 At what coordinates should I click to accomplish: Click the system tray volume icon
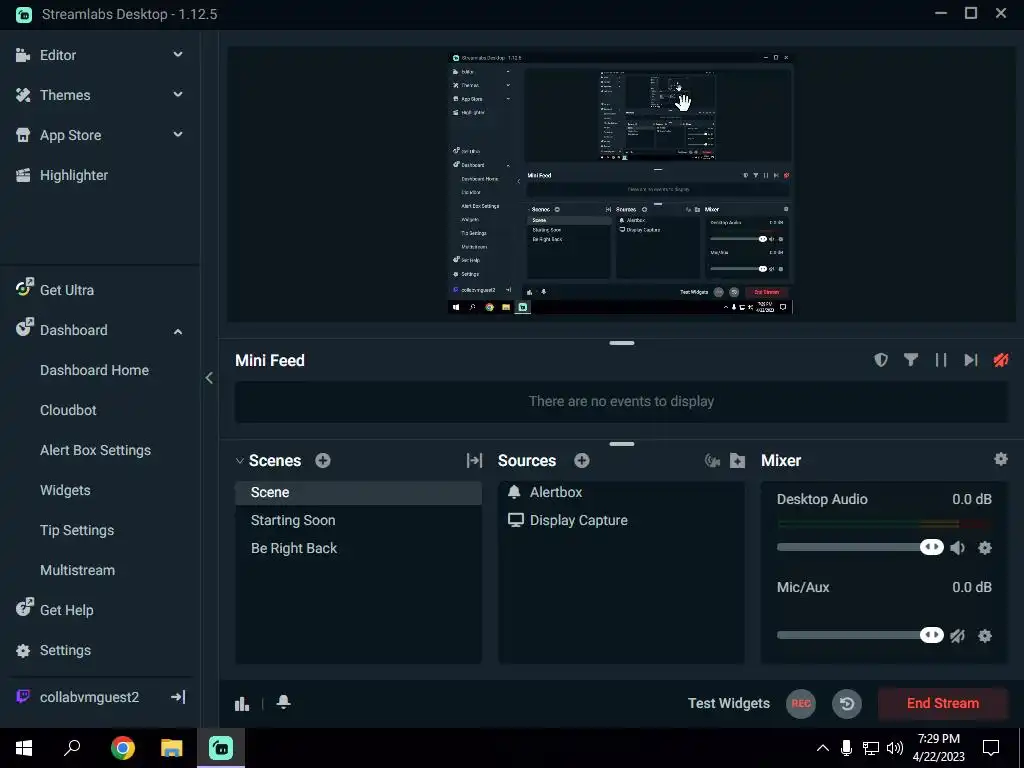coord(895,748)
